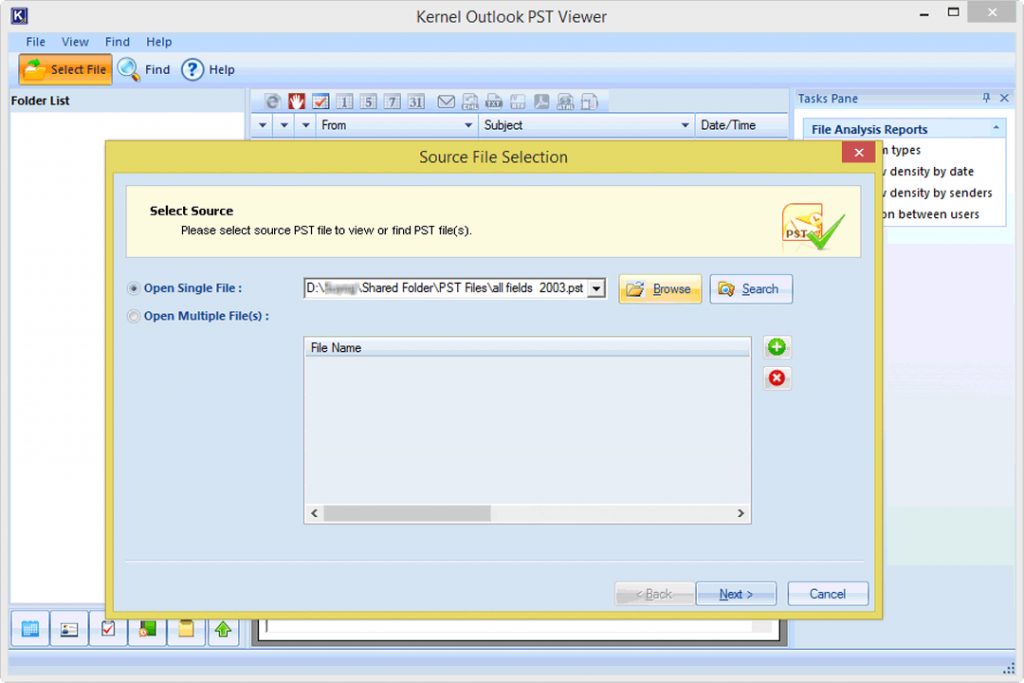Click the green up arrow icon at bottom
The height and width of the screenshot is (683, 1024).
pyautogui.click(x=223, y=629)
